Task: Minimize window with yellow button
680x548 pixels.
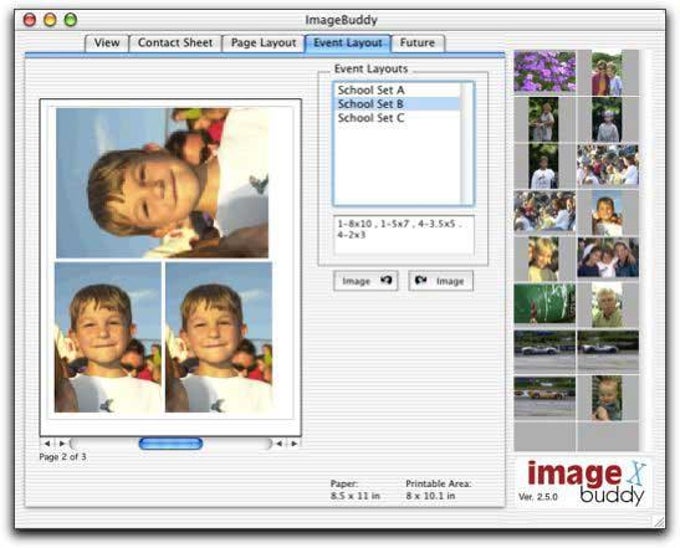Action: tap(50, 20)
